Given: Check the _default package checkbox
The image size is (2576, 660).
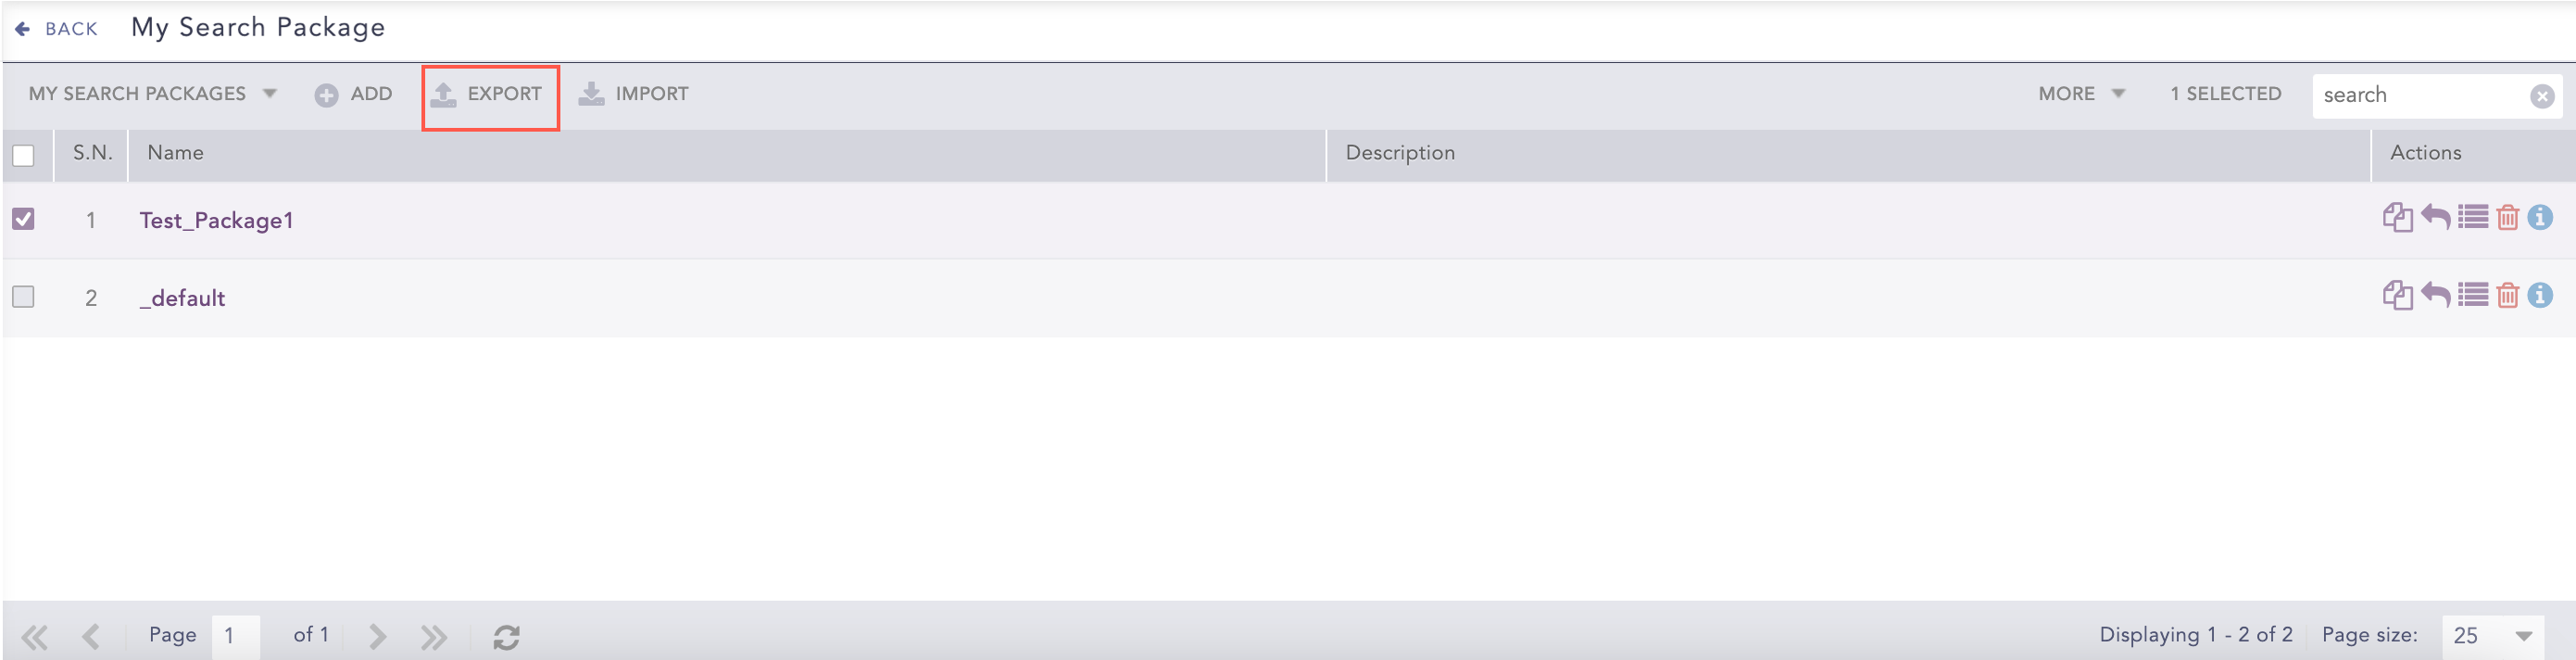Looking at the screenshot, I should [x=23, y=297].
